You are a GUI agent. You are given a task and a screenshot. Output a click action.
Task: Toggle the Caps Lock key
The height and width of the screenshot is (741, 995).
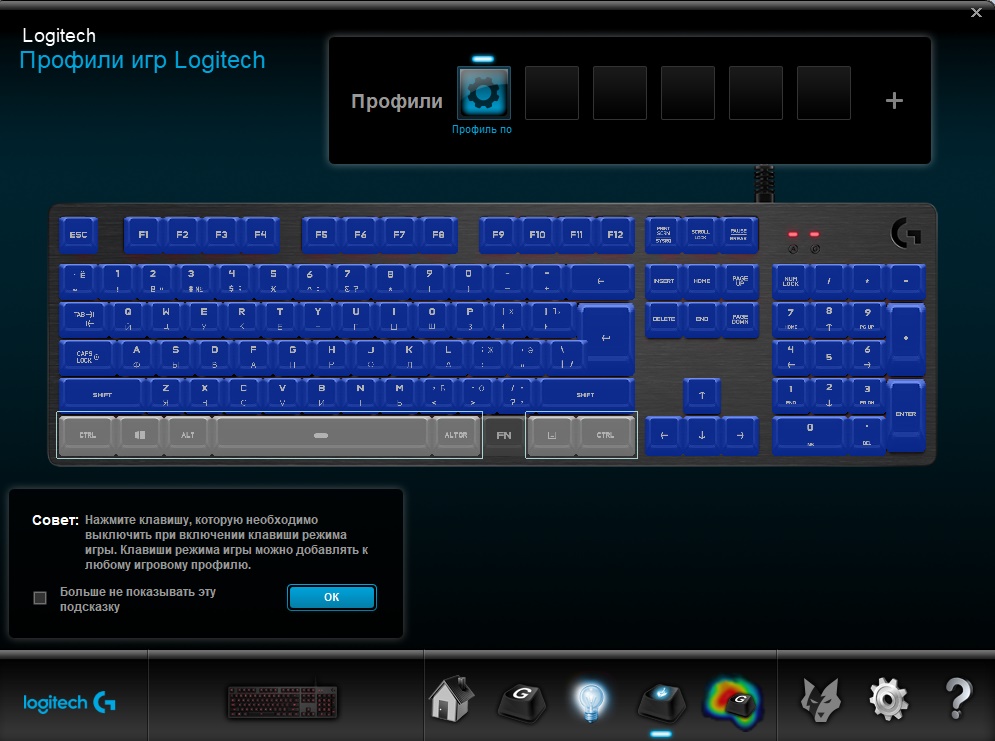pos(88,357)
